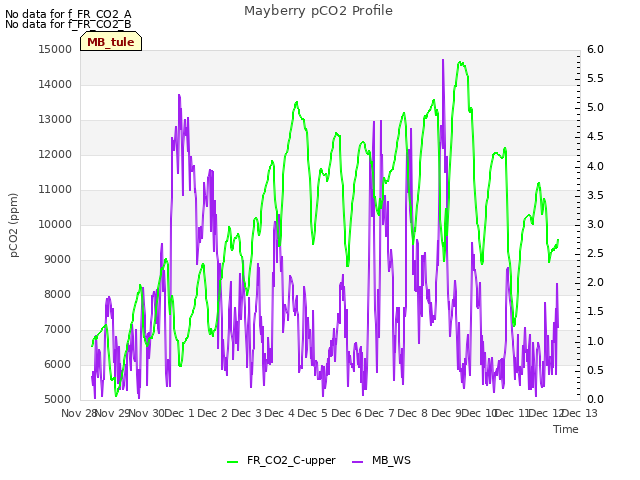Click the pCO2 (ppm) y-axis label
The width and height of the screenshot is (640, 480).
(x=14, y=225)
